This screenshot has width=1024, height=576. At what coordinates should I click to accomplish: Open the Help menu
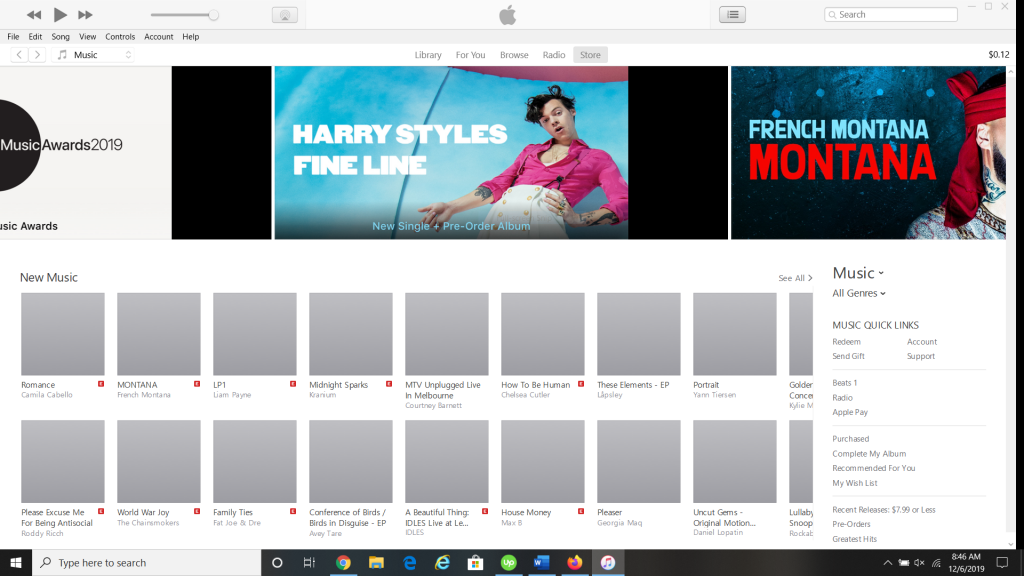point(191,37)
